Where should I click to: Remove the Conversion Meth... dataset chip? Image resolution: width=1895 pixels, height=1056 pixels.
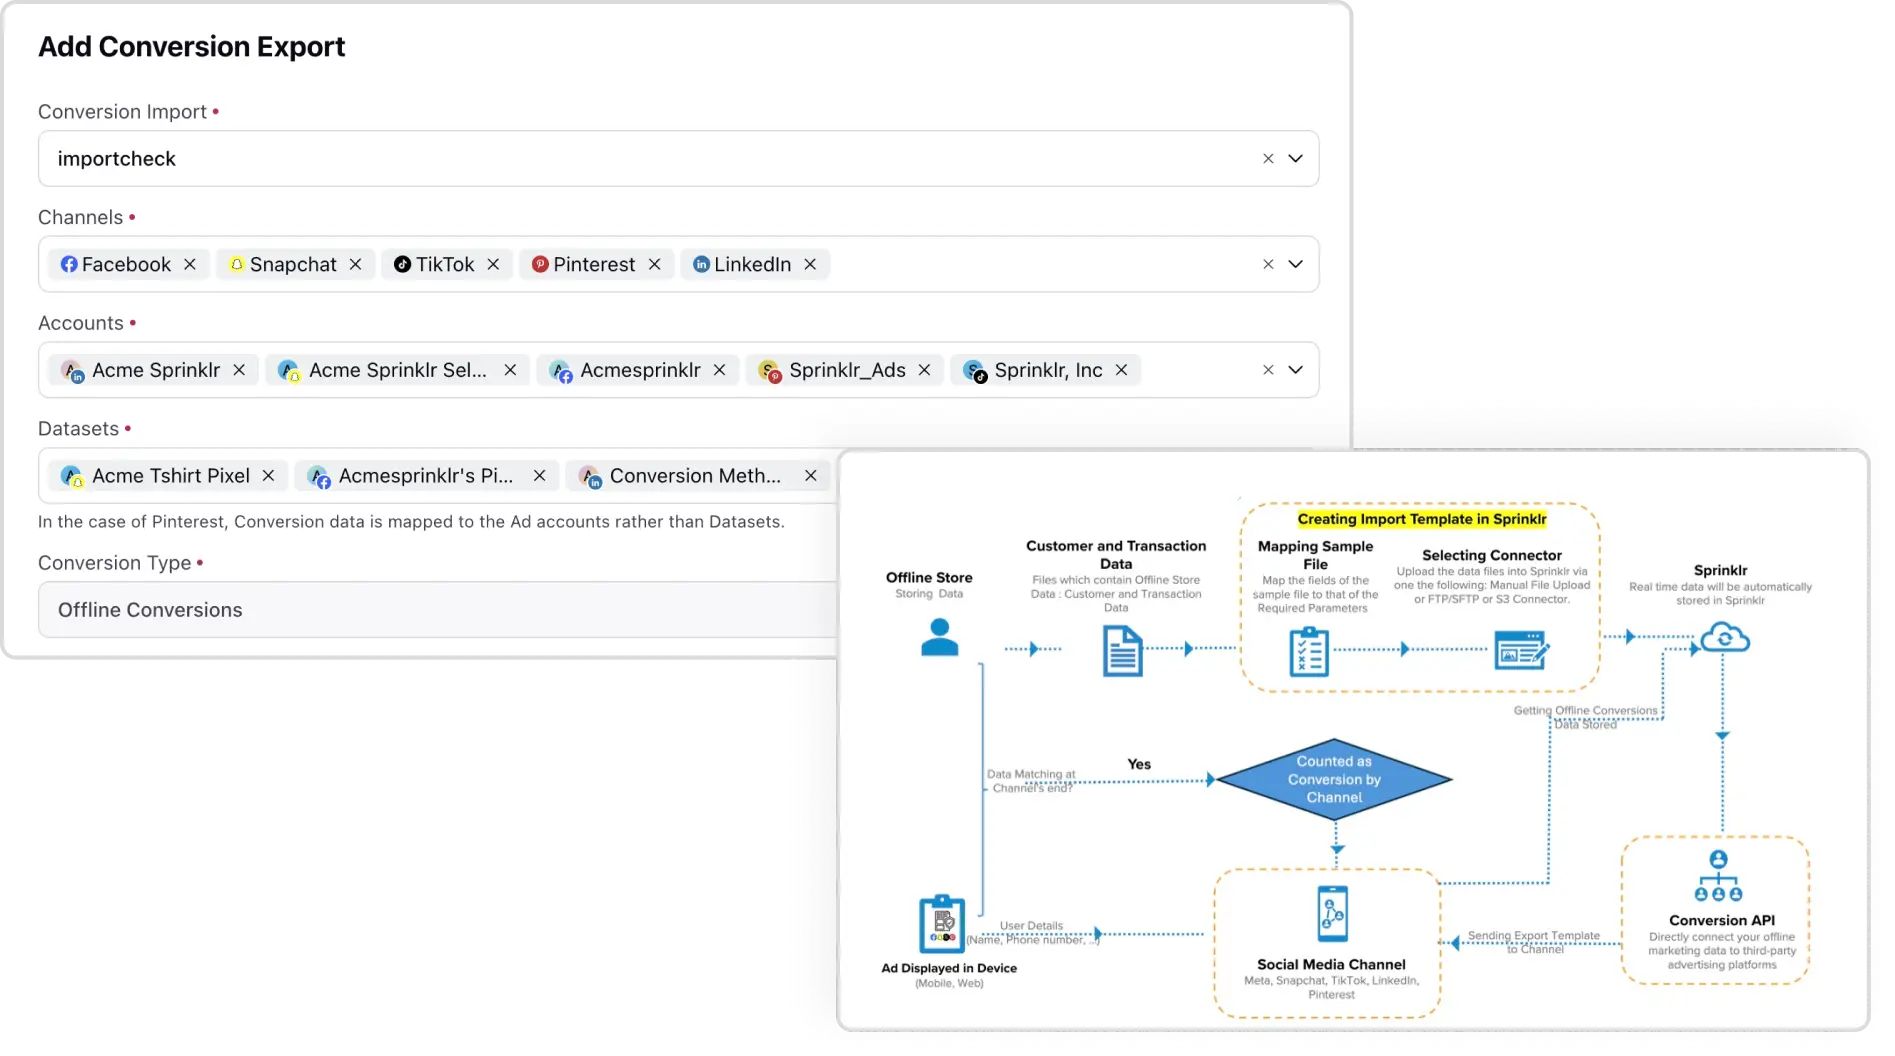(x=810, y=476)
